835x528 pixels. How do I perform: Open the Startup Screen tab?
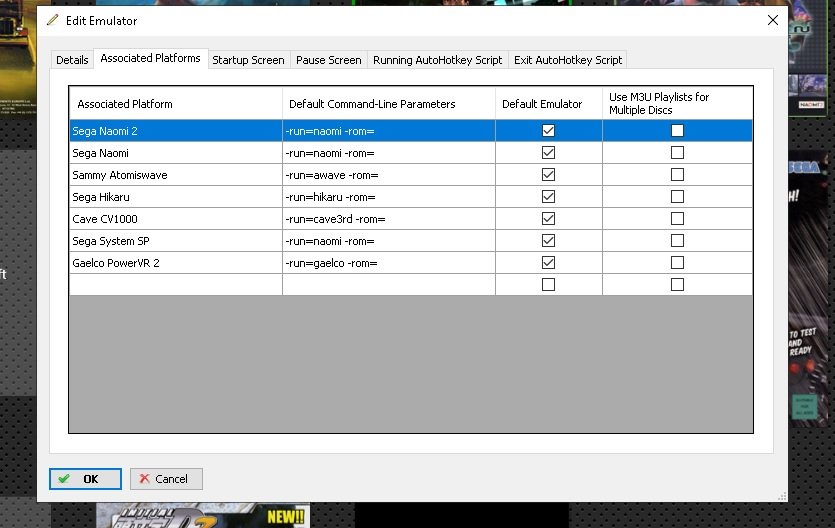(248, 60)
